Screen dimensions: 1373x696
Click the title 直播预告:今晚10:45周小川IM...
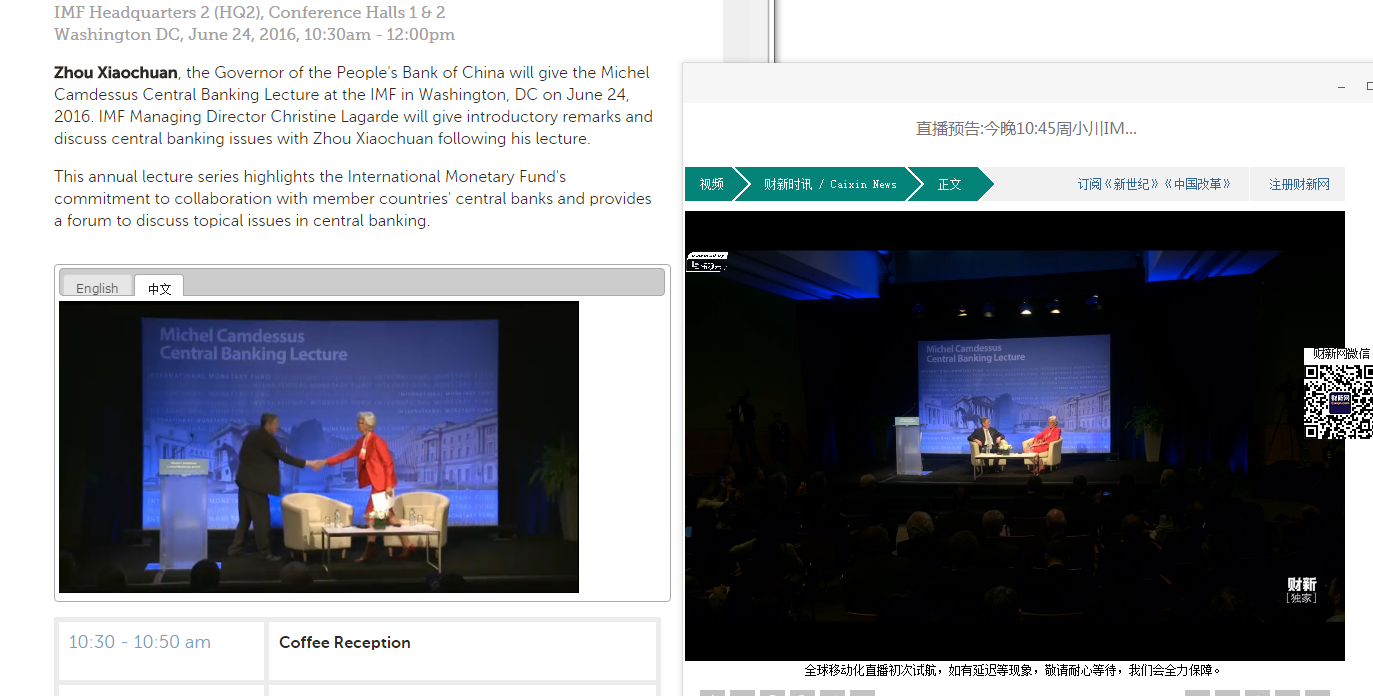click(1026, 128)
